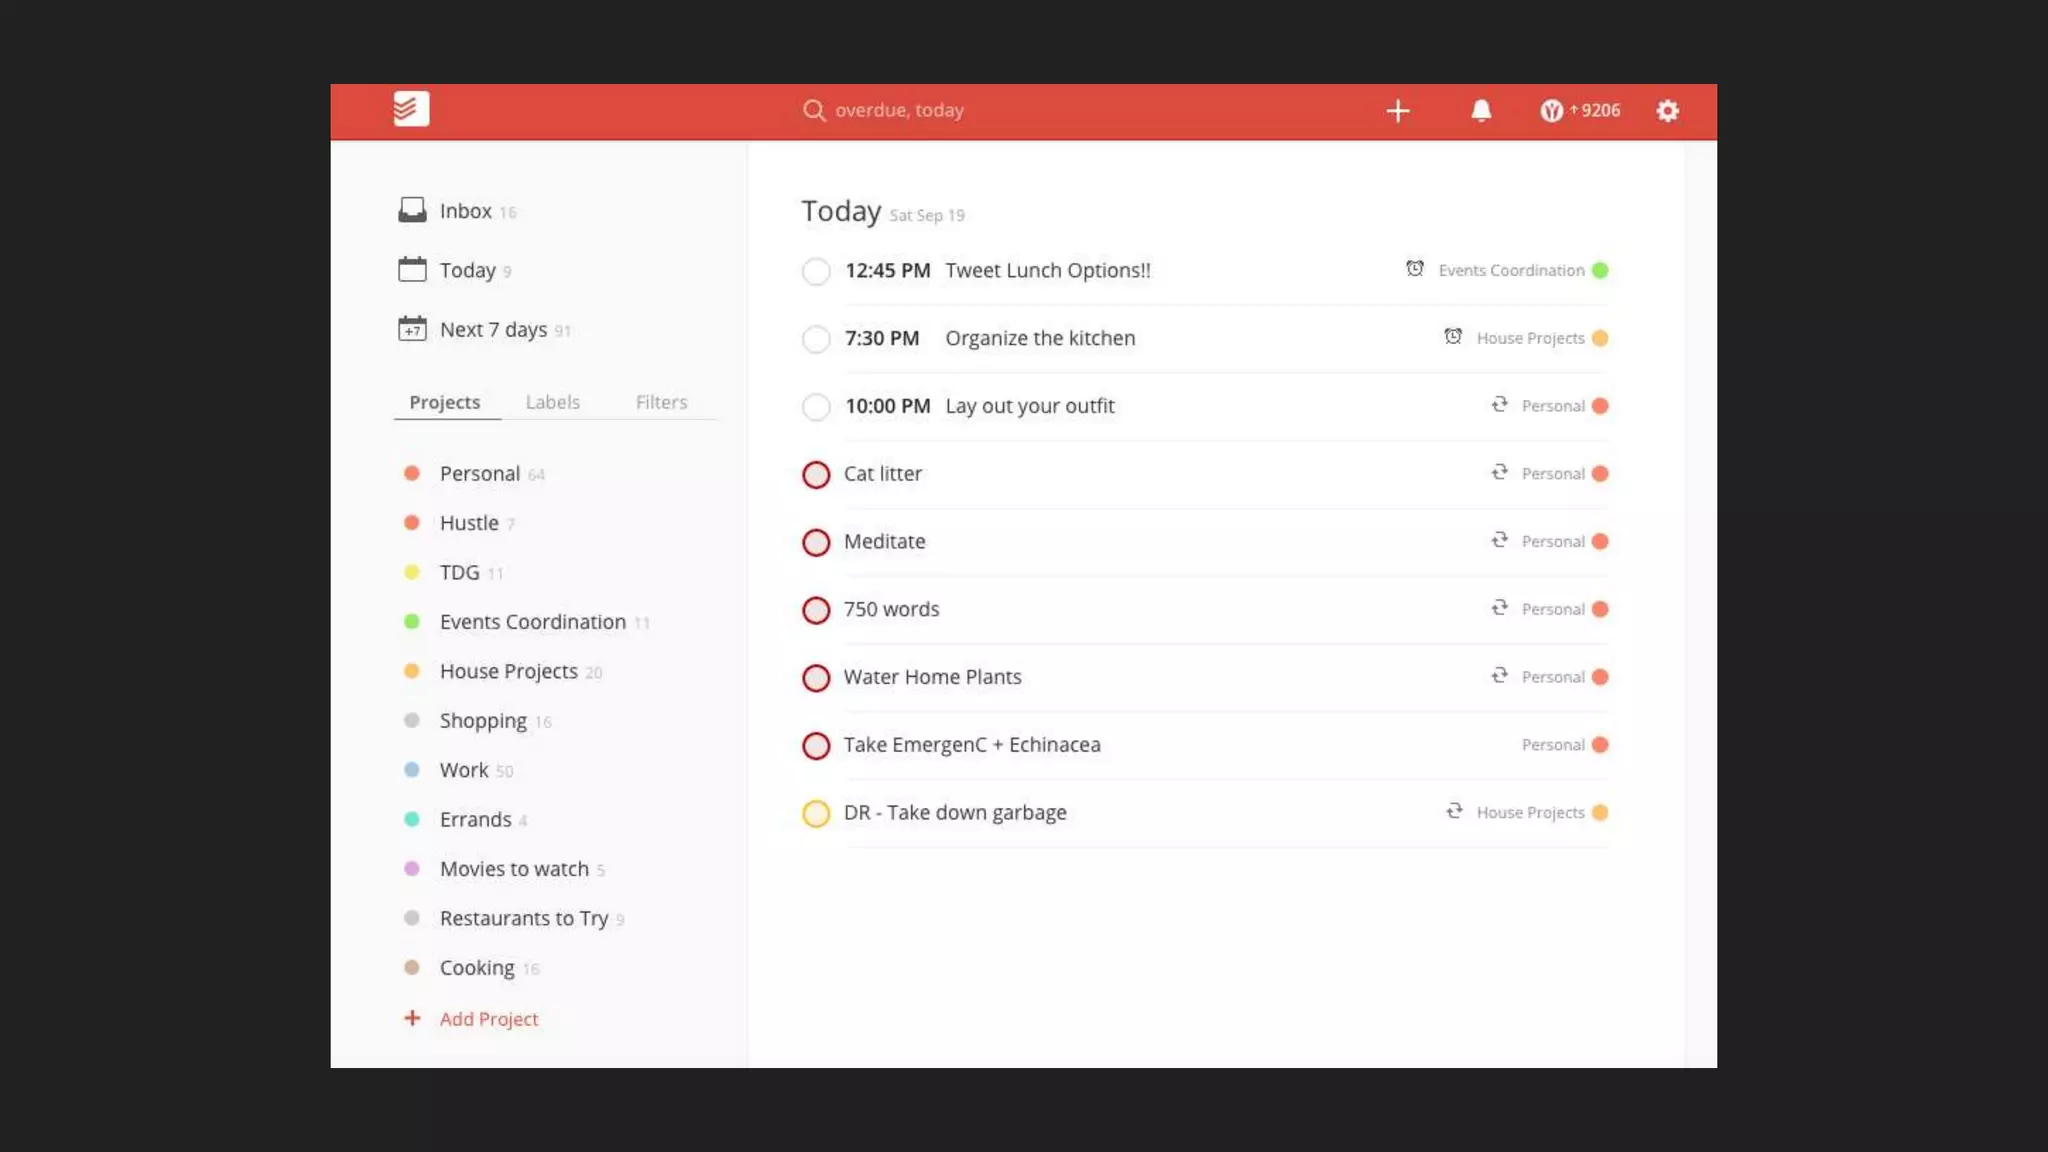Mark DR - Take down garbage complete

click(816, 813)
